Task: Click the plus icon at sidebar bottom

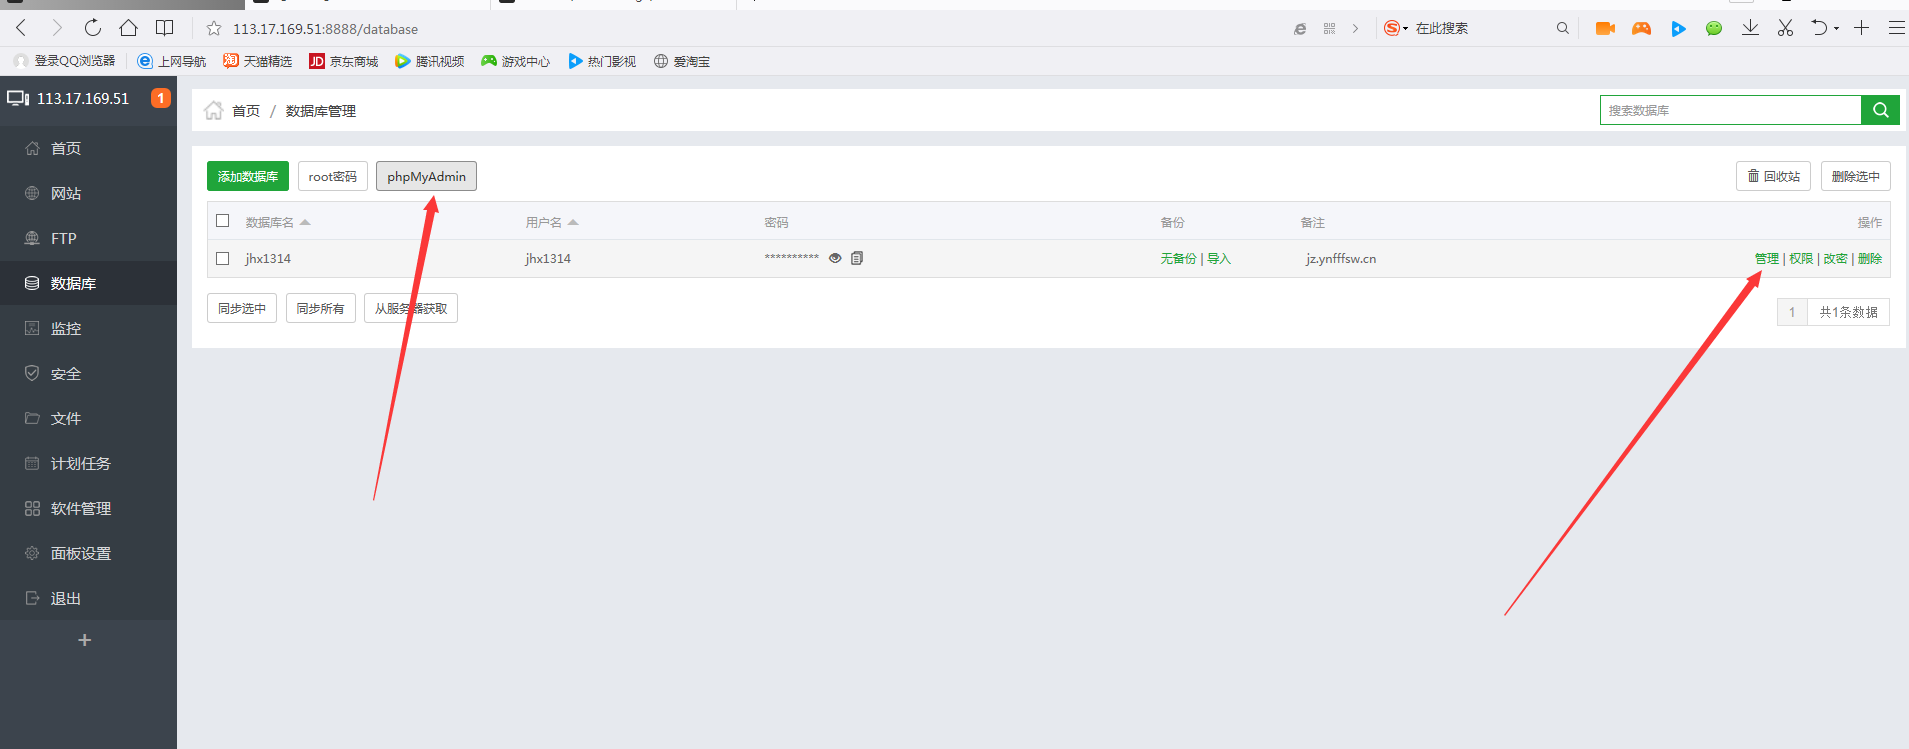Action: pyautogui.click(x=85, y=640)
